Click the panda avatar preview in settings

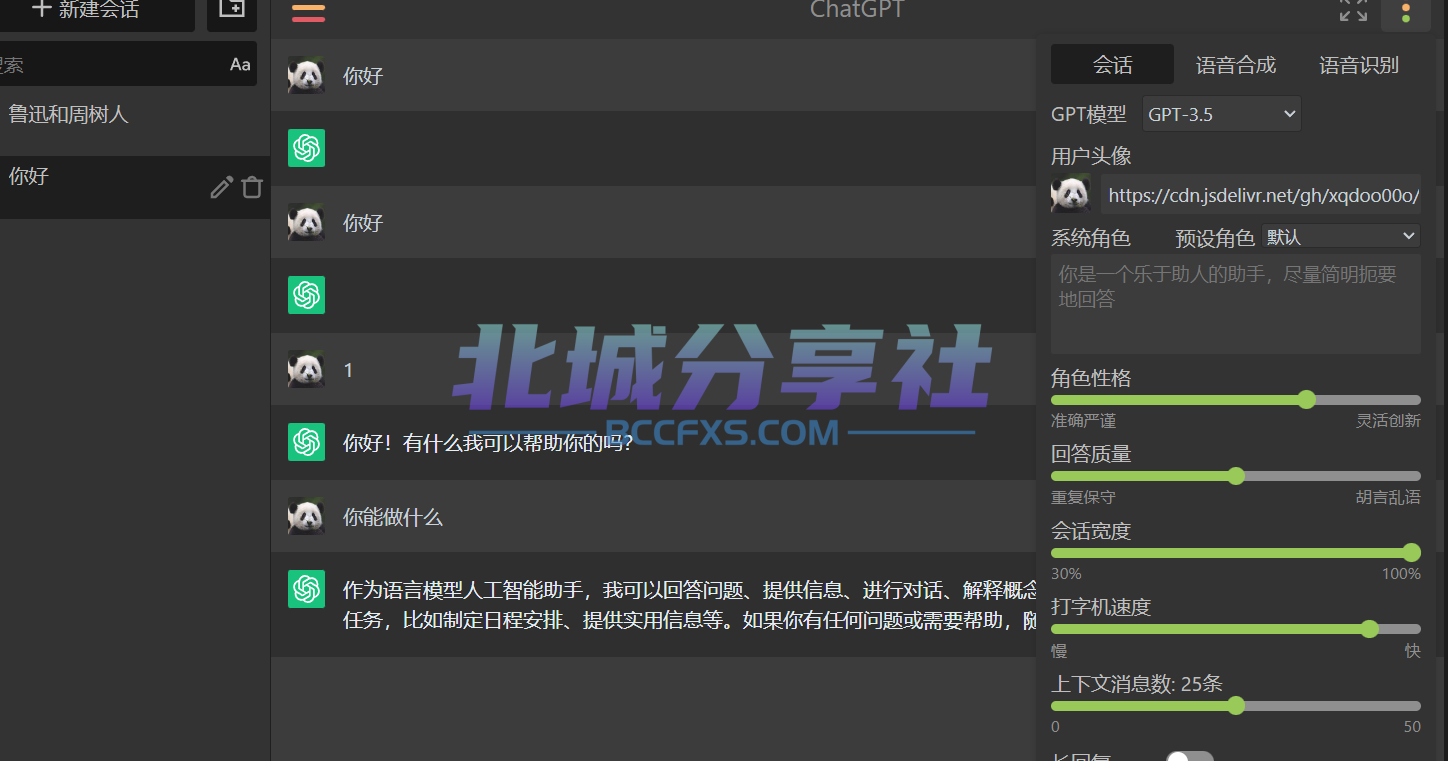(x=1070, y=194)
